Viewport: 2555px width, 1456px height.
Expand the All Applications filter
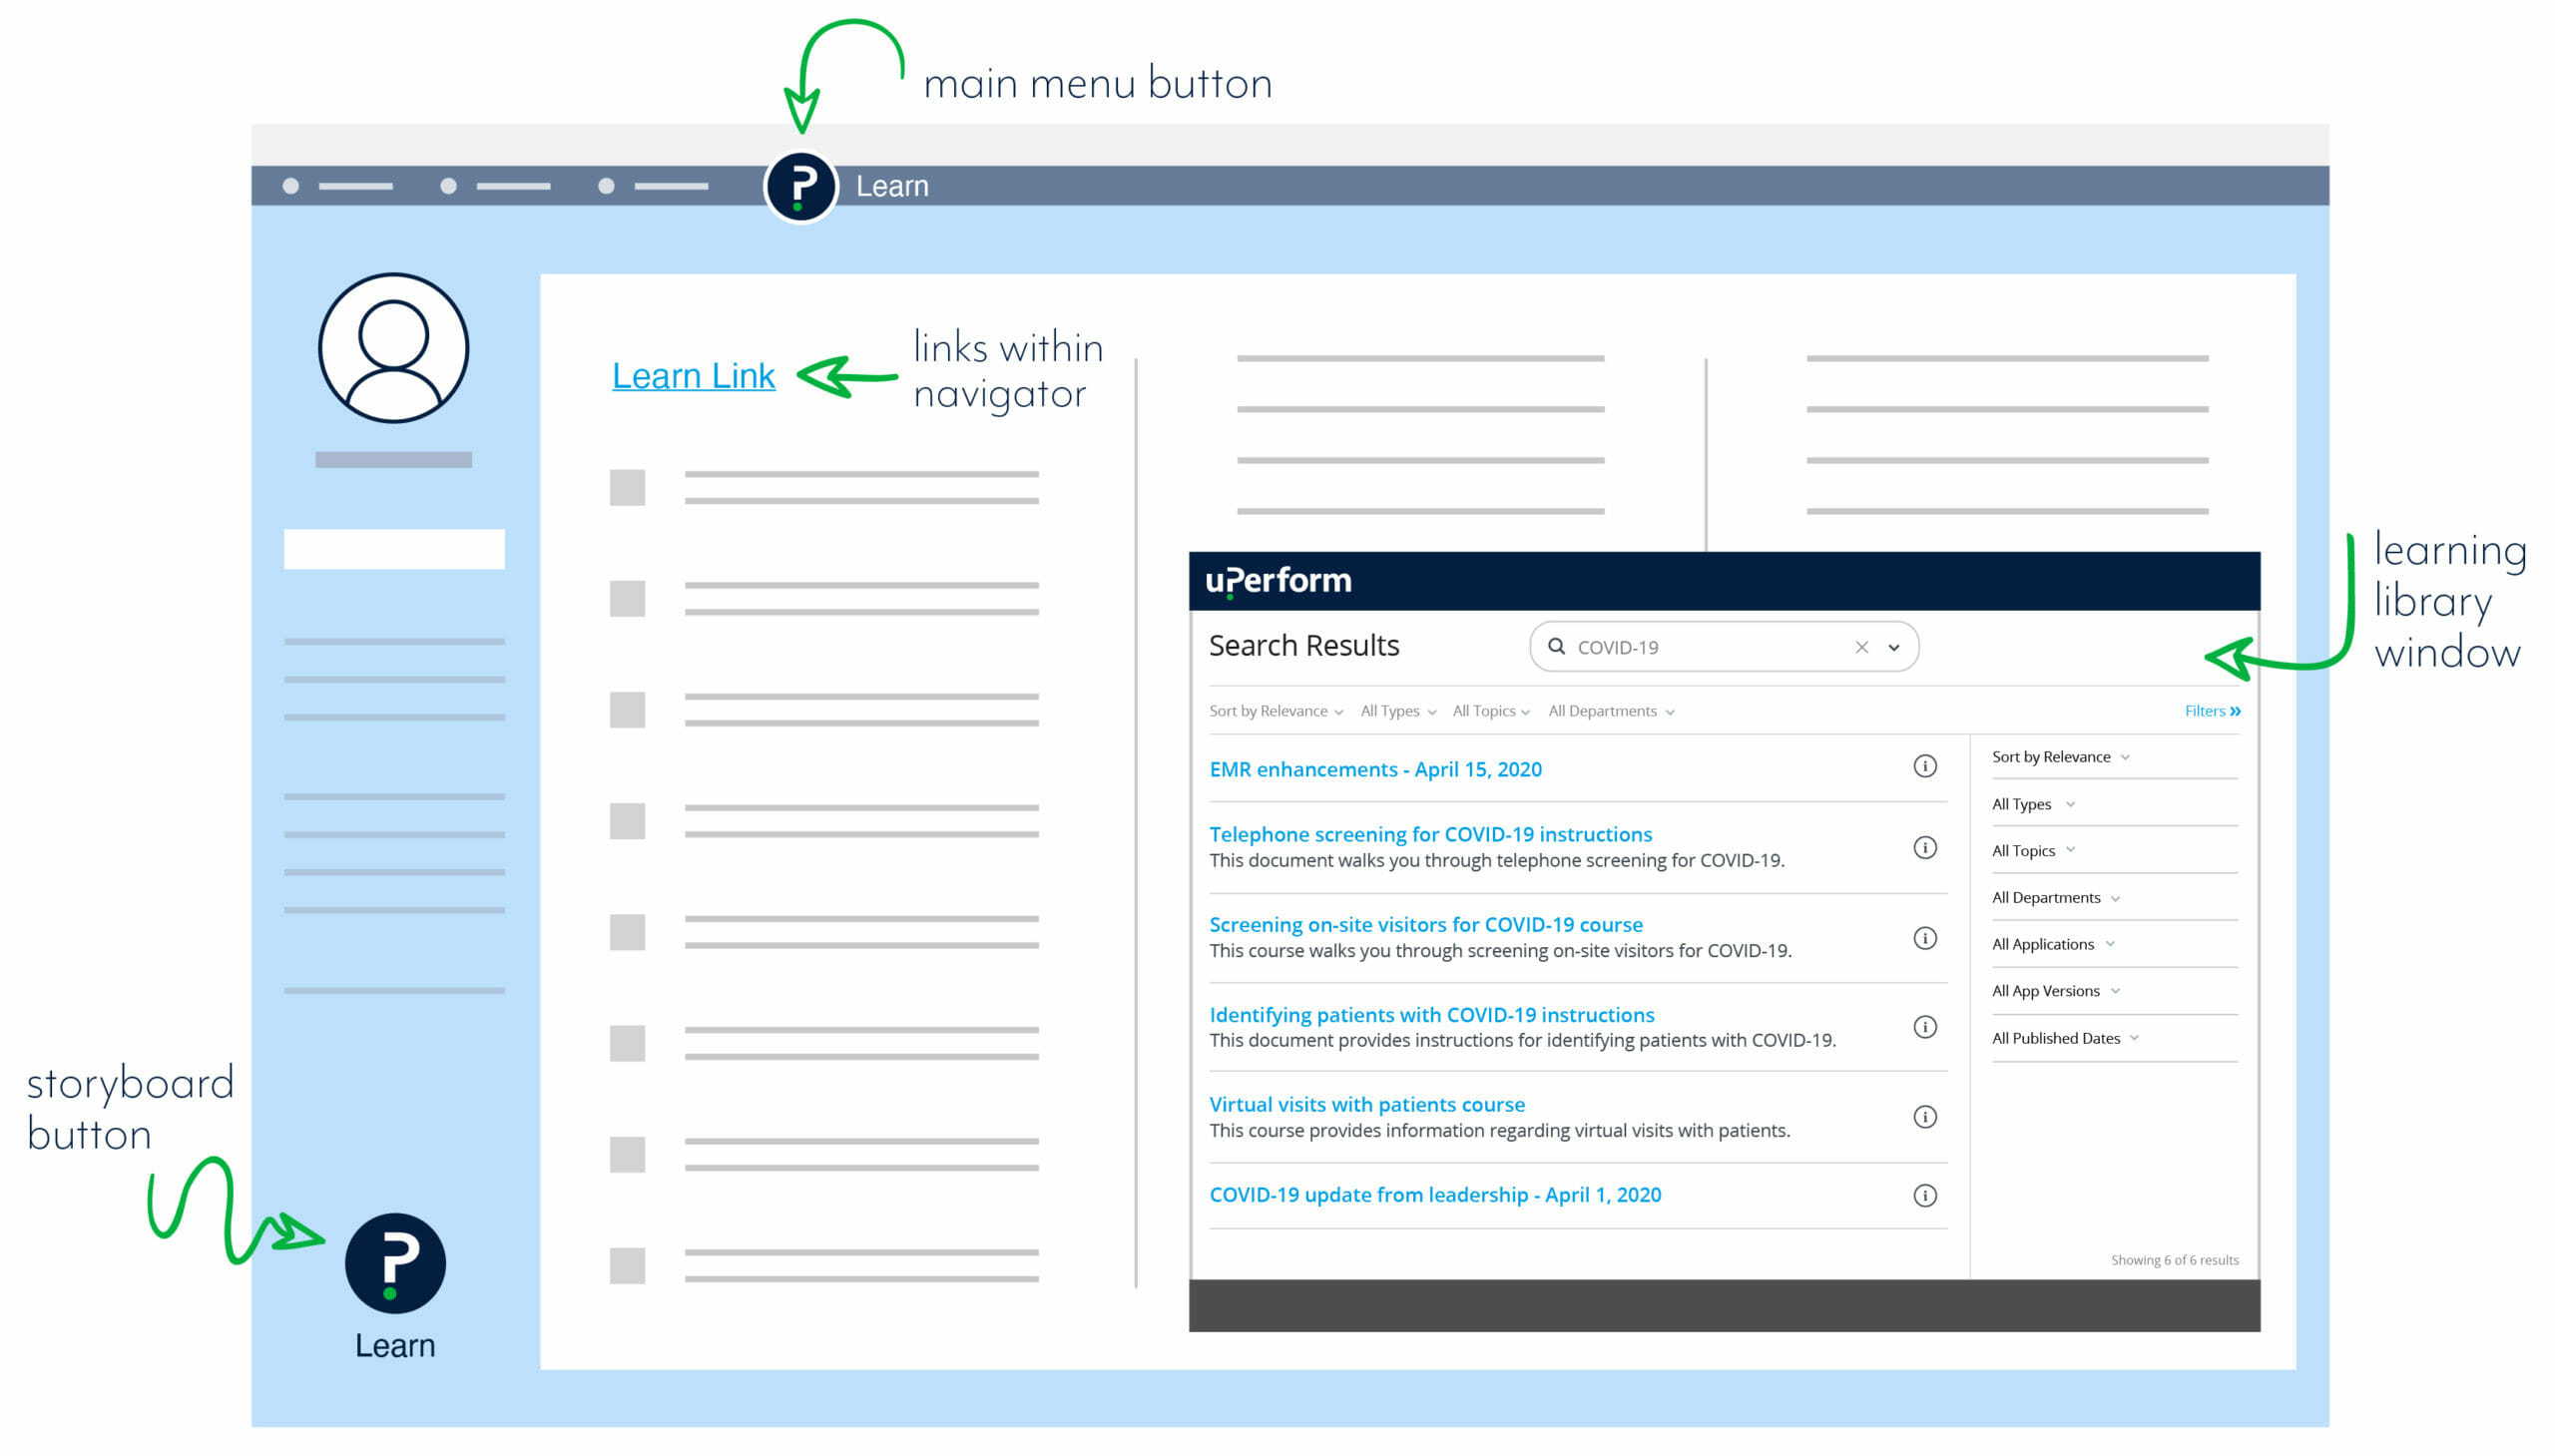[x=2052, y=944]
